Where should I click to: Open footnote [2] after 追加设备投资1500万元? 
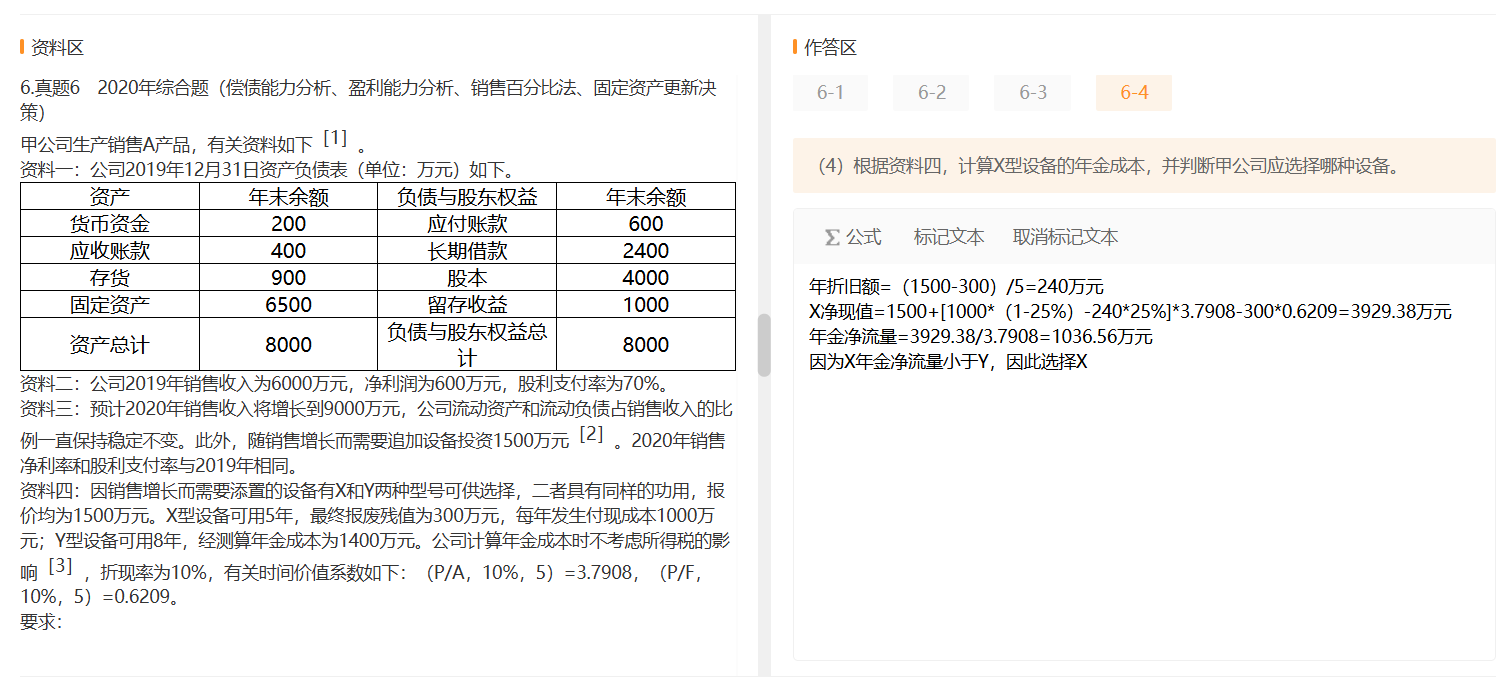(591, 434)
